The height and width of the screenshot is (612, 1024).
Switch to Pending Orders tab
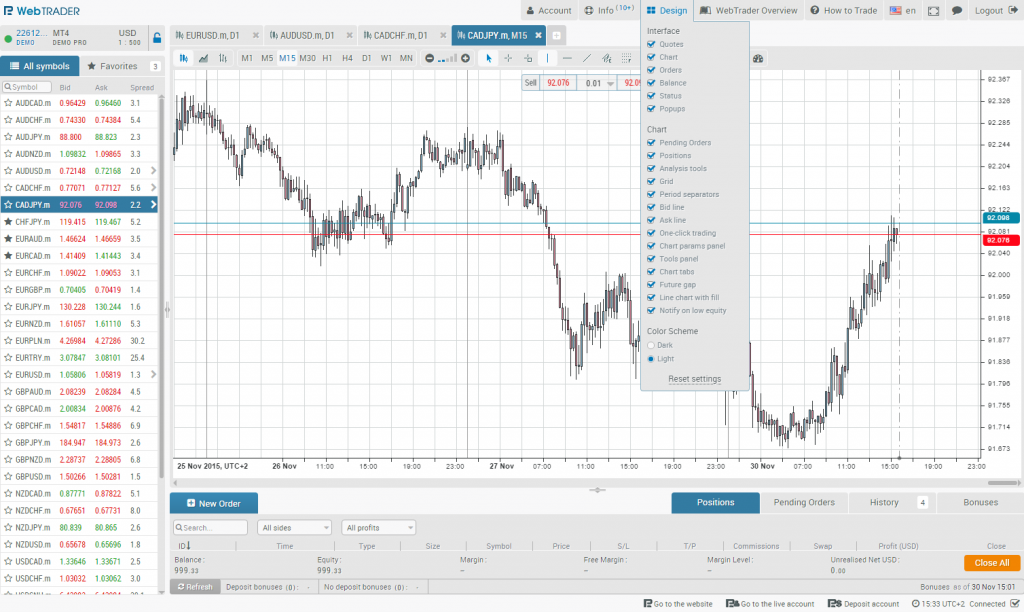804,502
